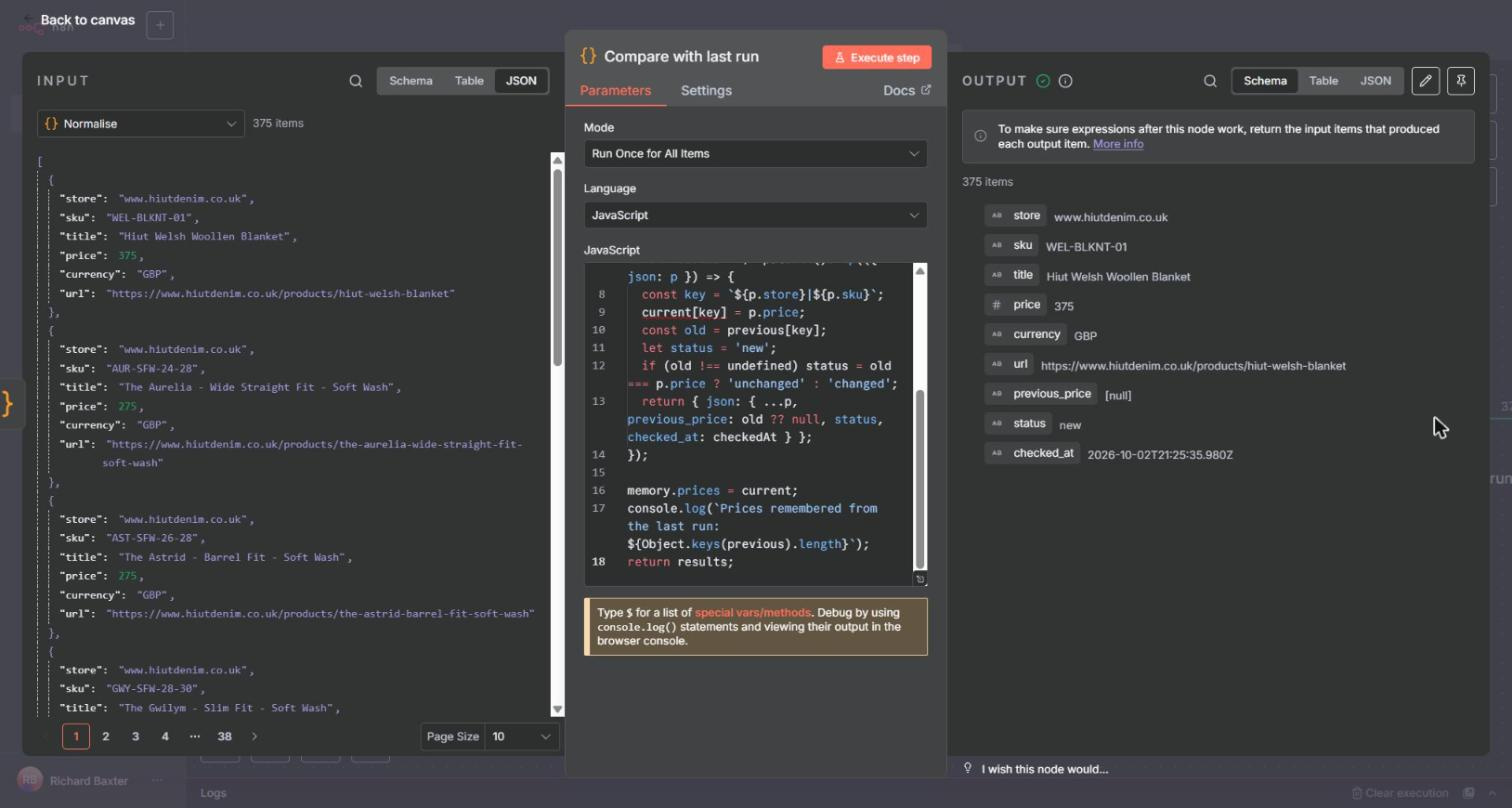Click the lightbulb icon beside I wish this node would

pos(968,768)
